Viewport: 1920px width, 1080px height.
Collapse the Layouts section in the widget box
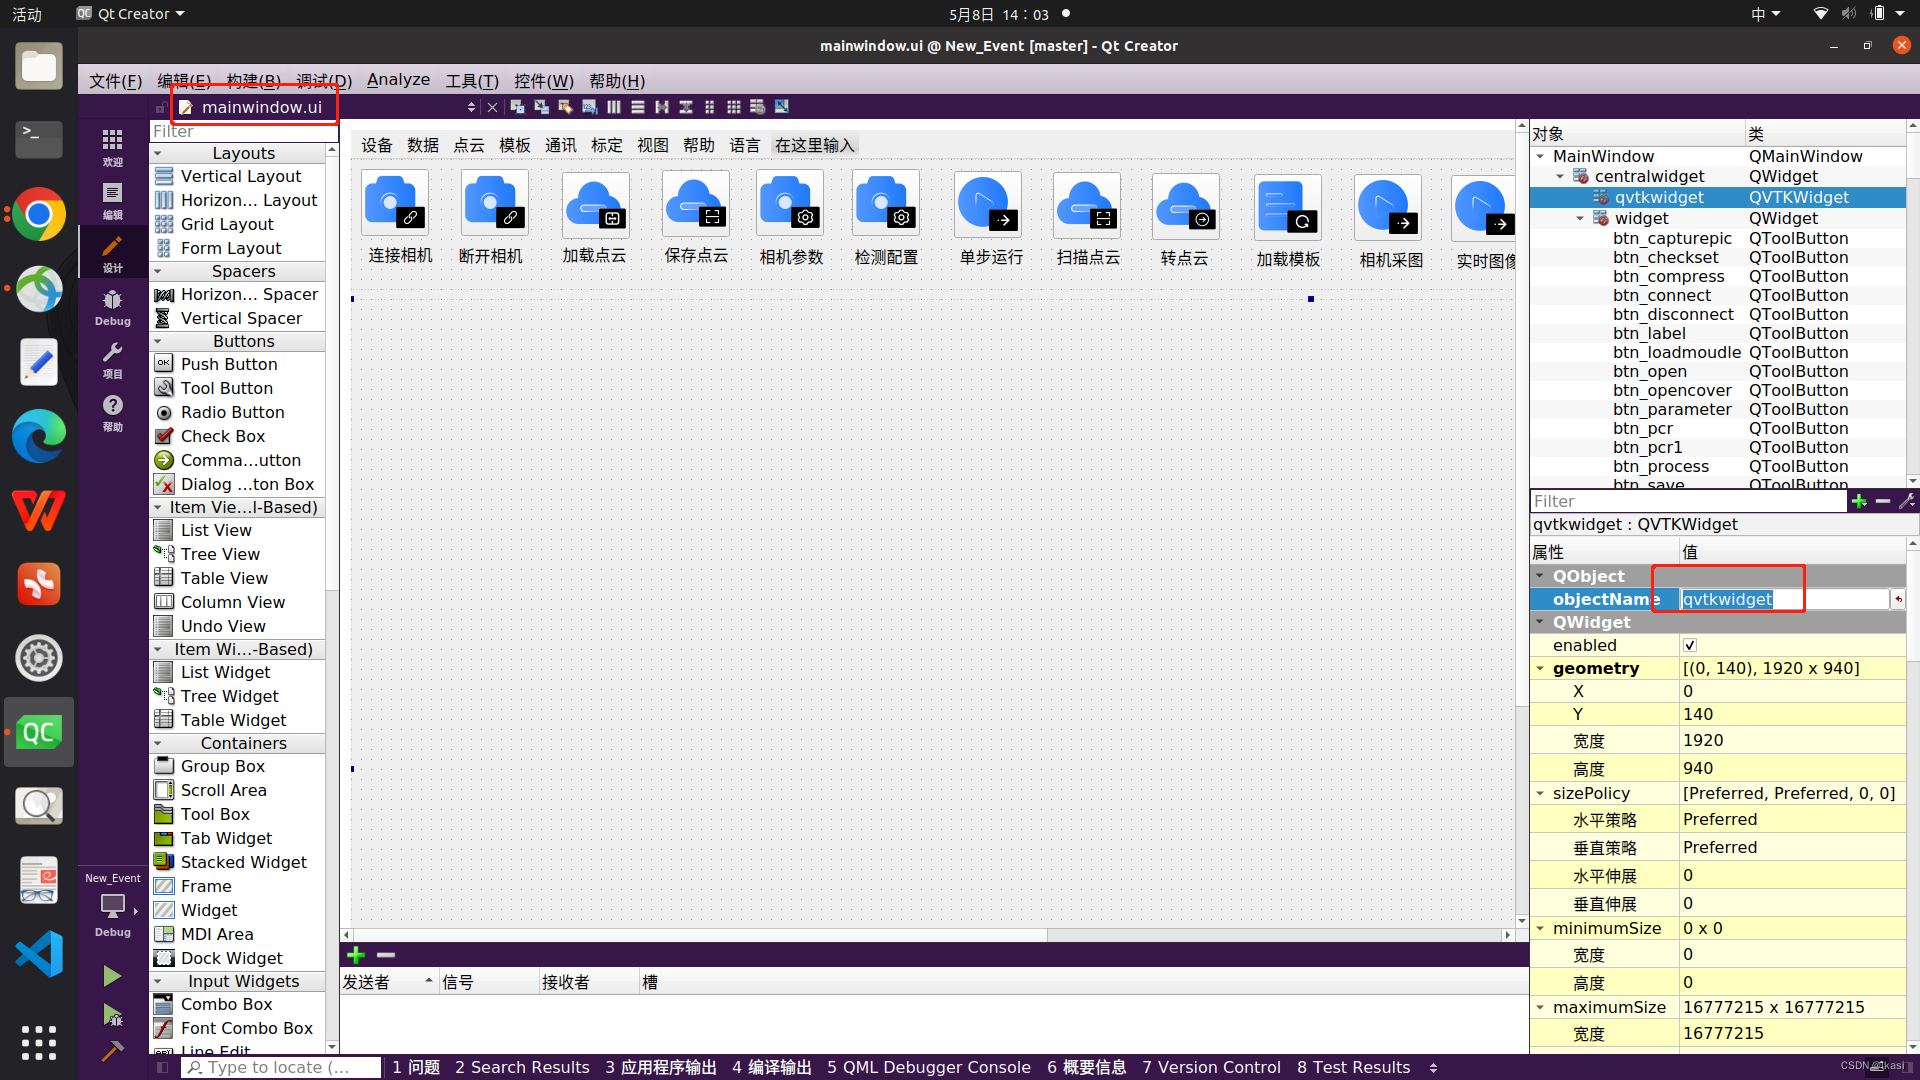click(x=158, y=152)
